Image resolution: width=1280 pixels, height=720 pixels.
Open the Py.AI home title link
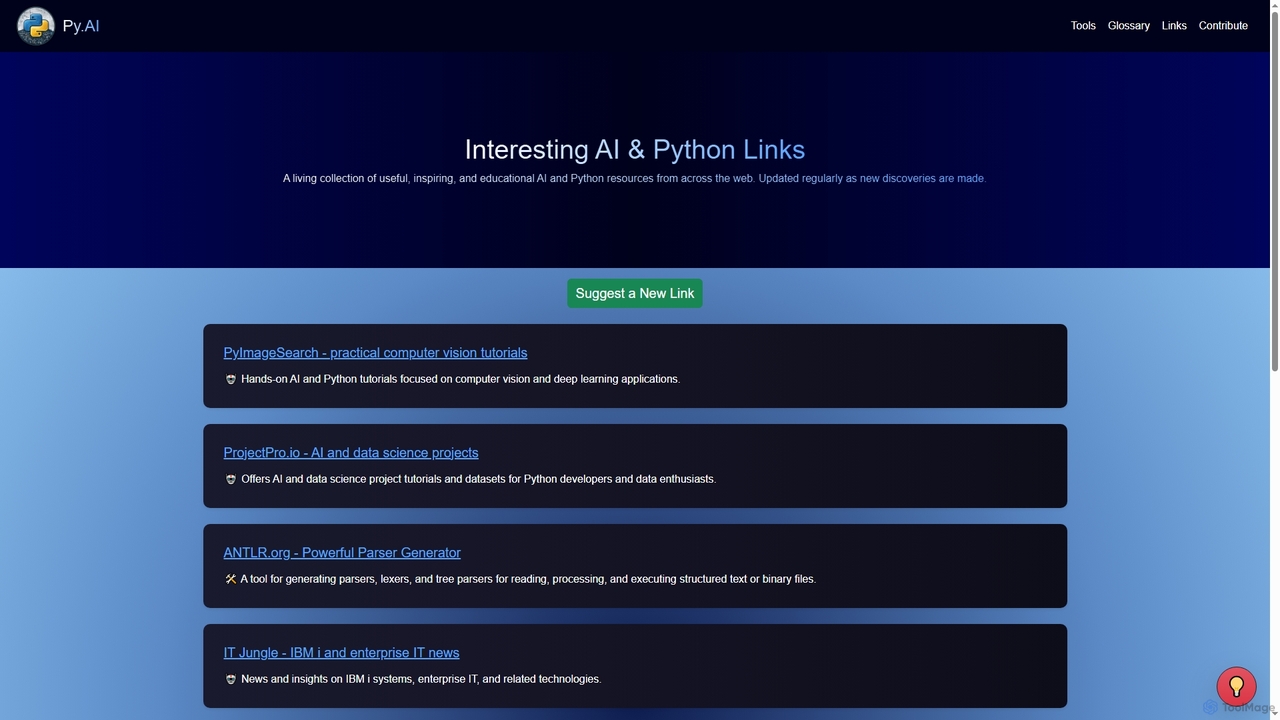coord(81,26)
